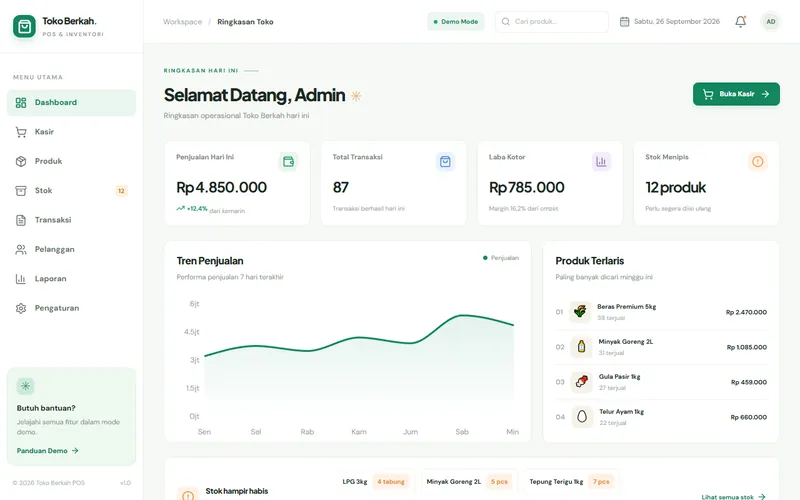
Task: Click Ringkasan Toko breadcrumb text
Action: [x=245, y=22]
